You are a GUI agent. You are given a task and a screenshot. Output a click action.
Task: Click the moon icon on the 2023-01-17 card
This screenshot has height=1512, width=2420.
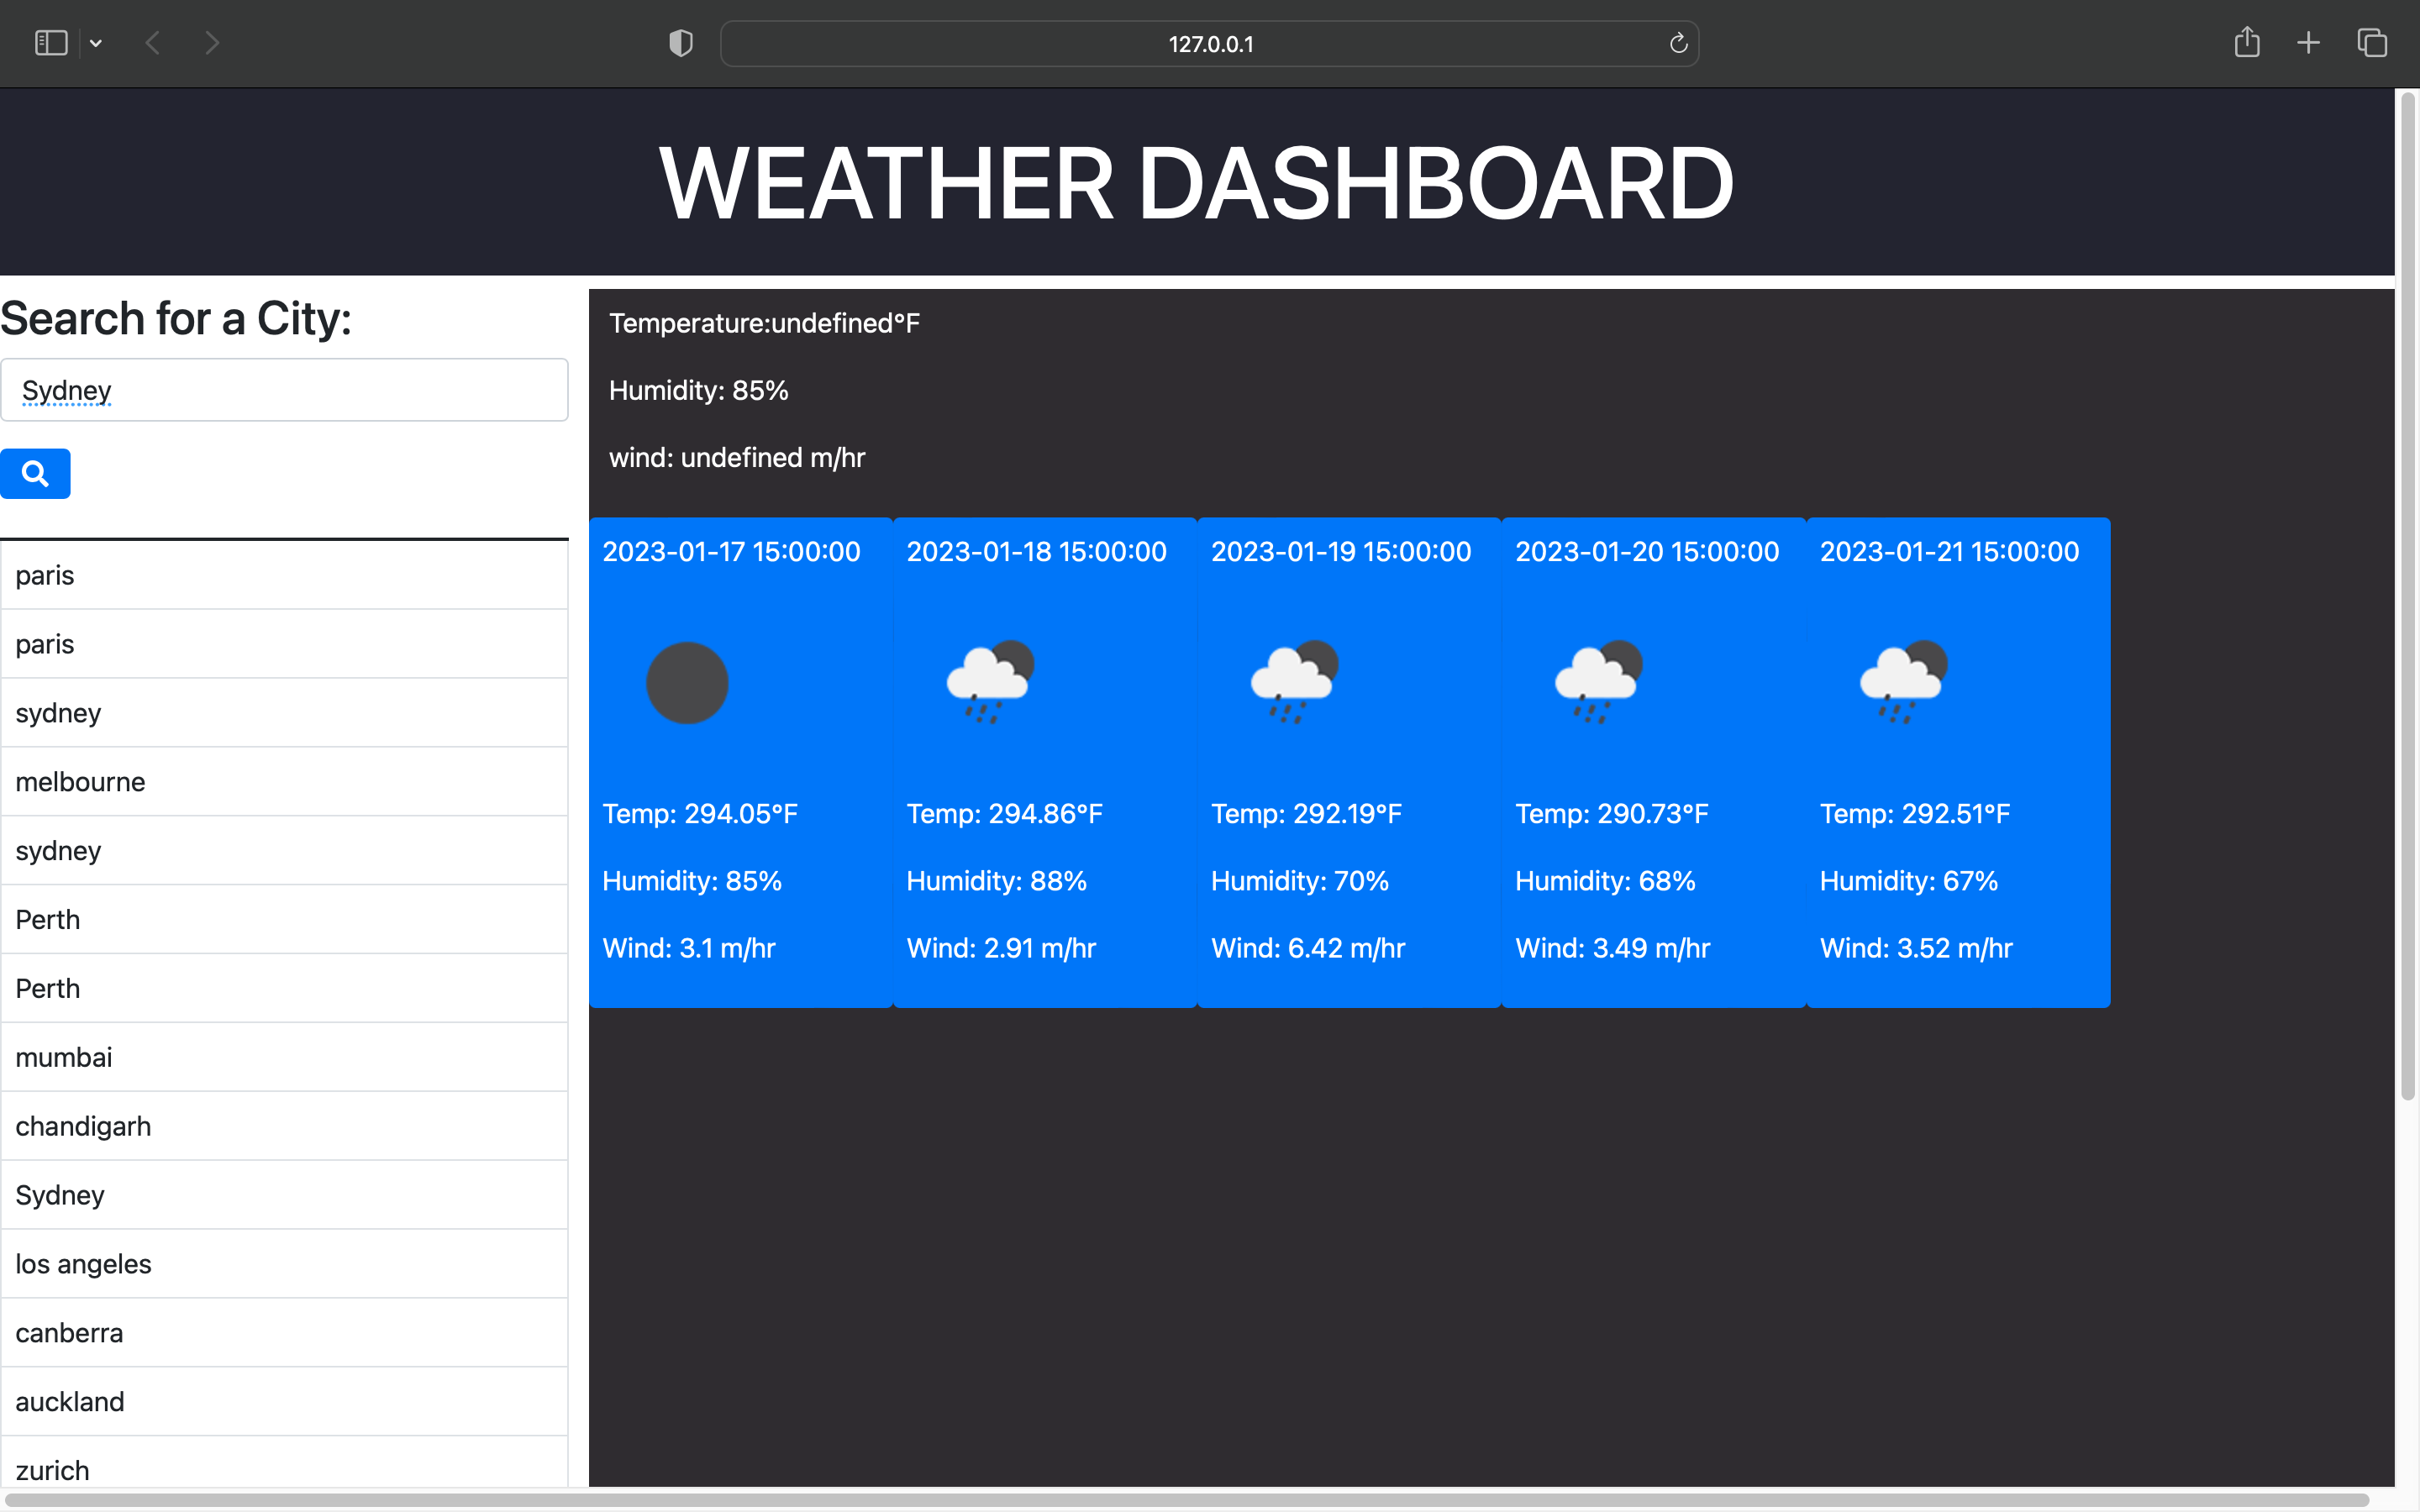coord(687,681)
